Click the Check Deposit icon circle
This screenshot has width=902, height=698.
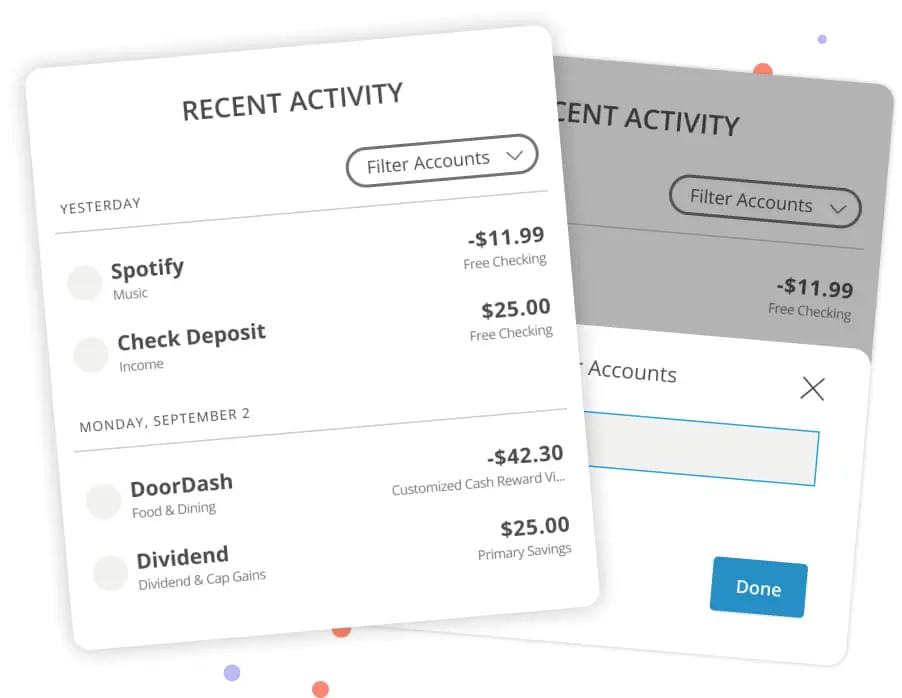pyautogui.click(x=91, y=355)
